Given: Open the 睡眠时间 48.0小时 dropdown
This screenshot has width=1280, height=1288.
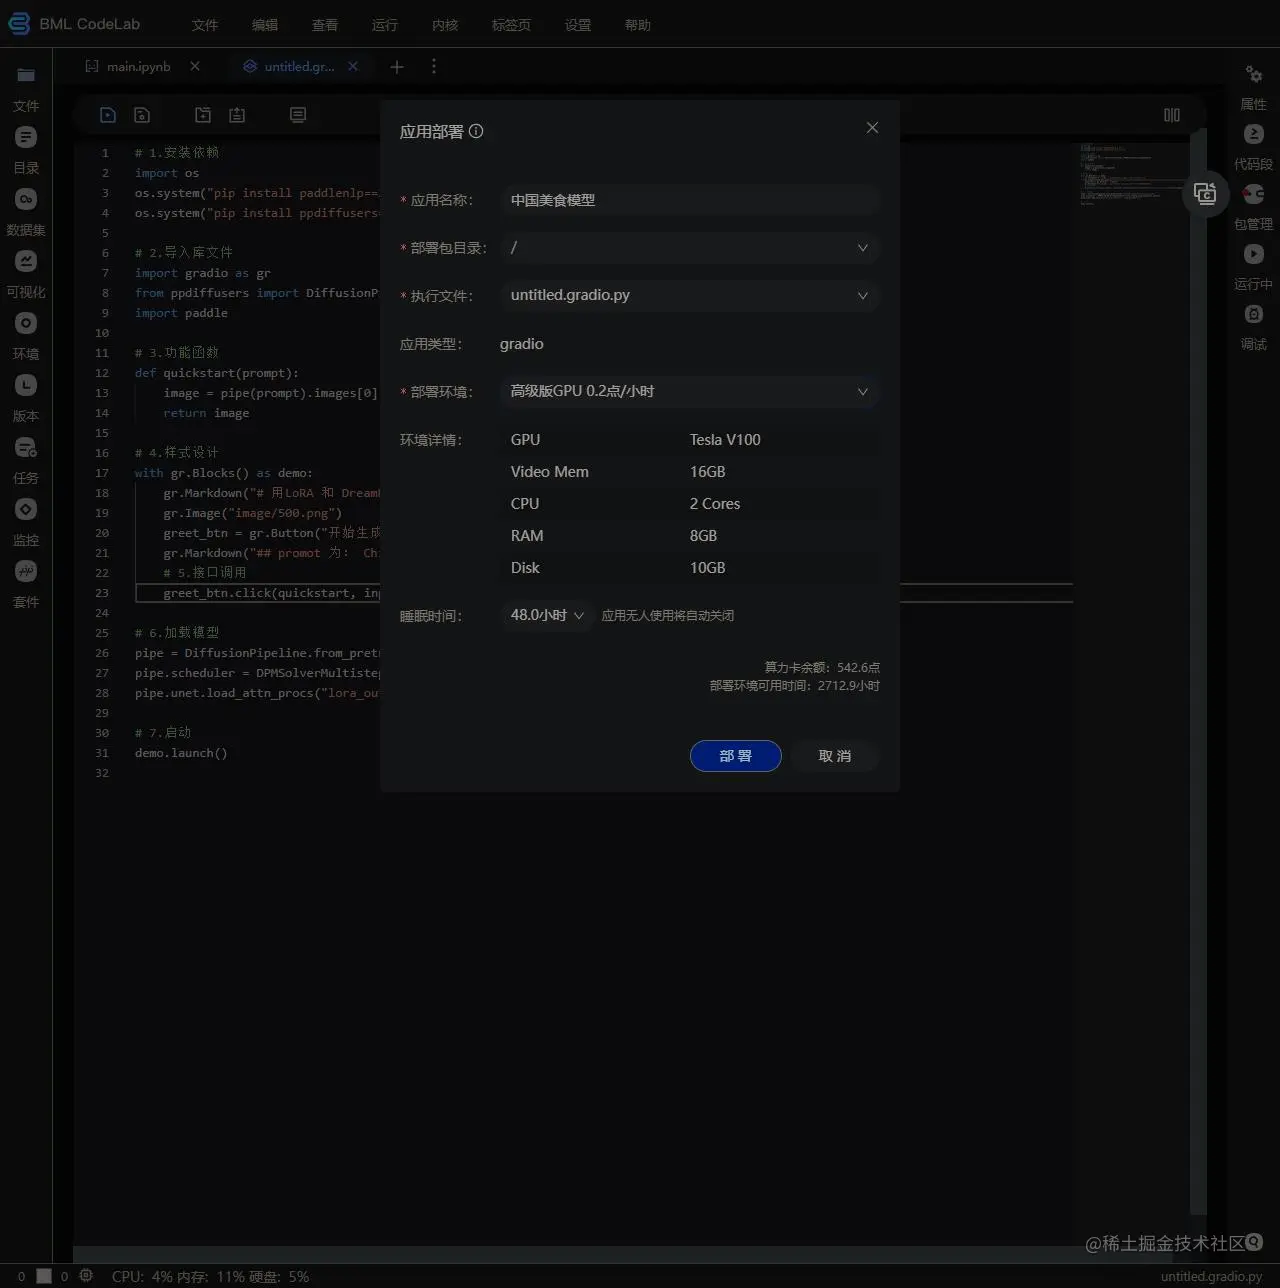Looking at the screenshot, I should pyautogui.click(x=547, y=616).
